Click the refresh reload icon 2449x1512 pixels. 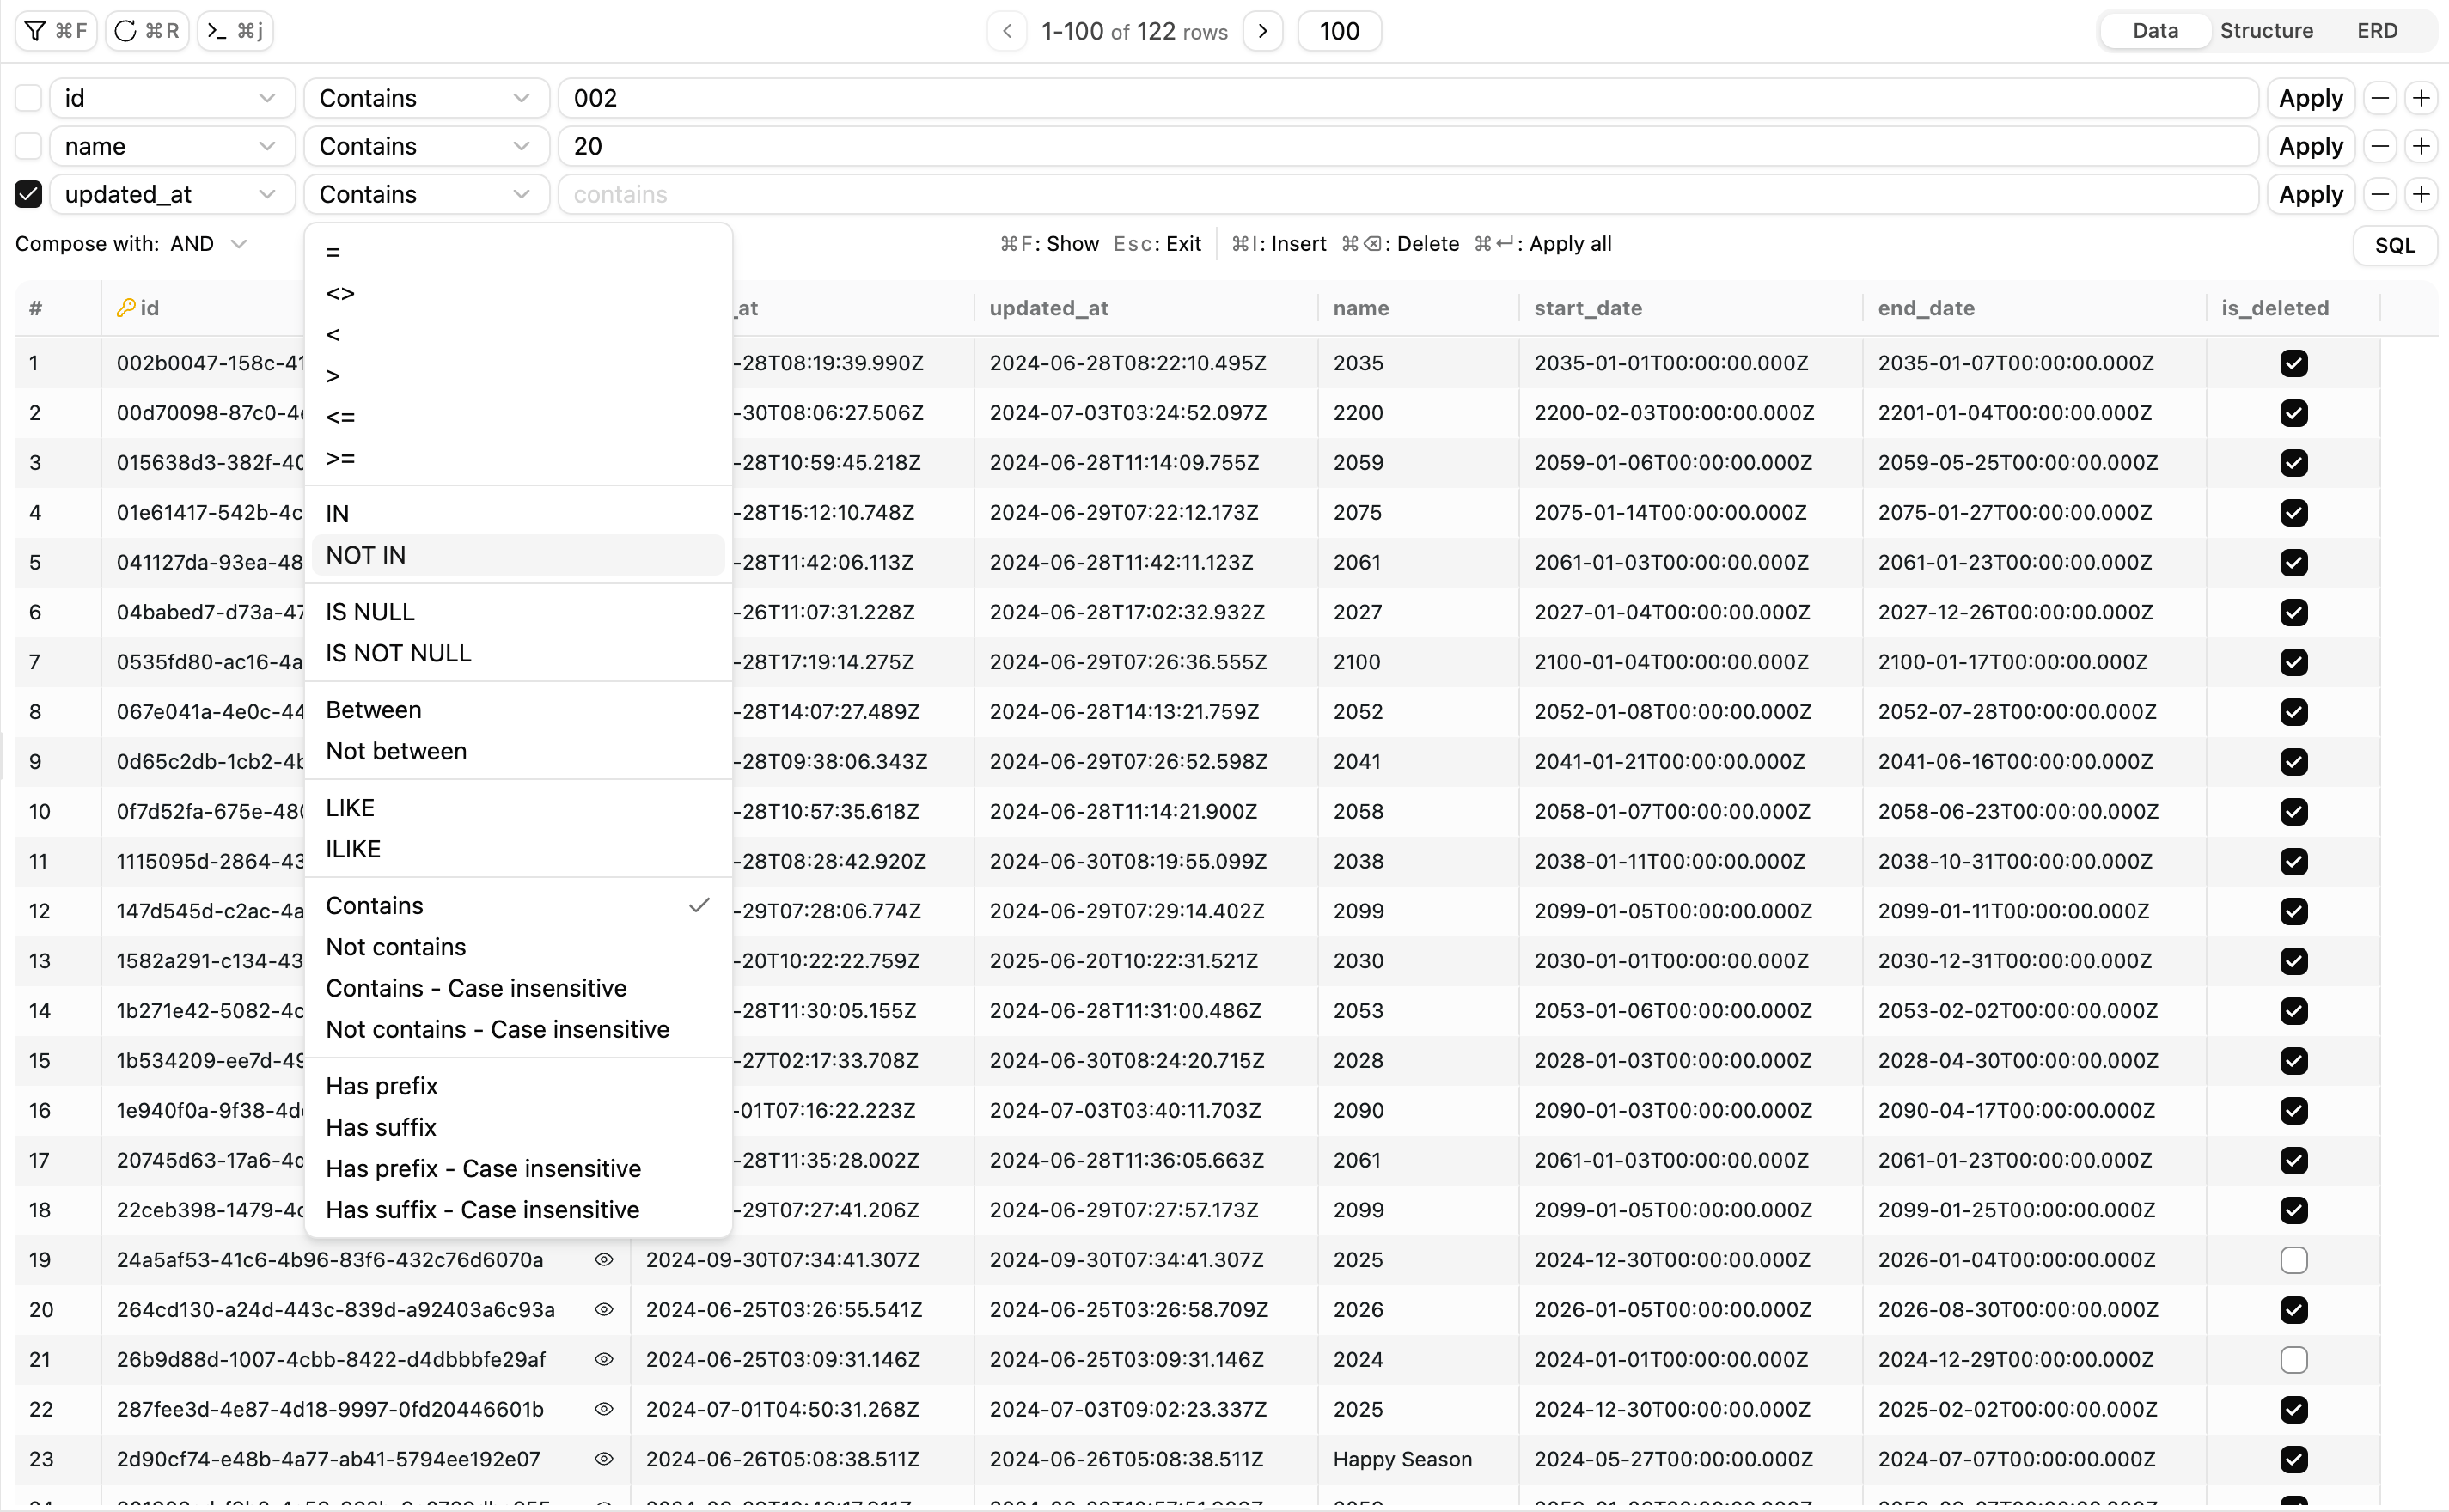(x=125, y=31)
